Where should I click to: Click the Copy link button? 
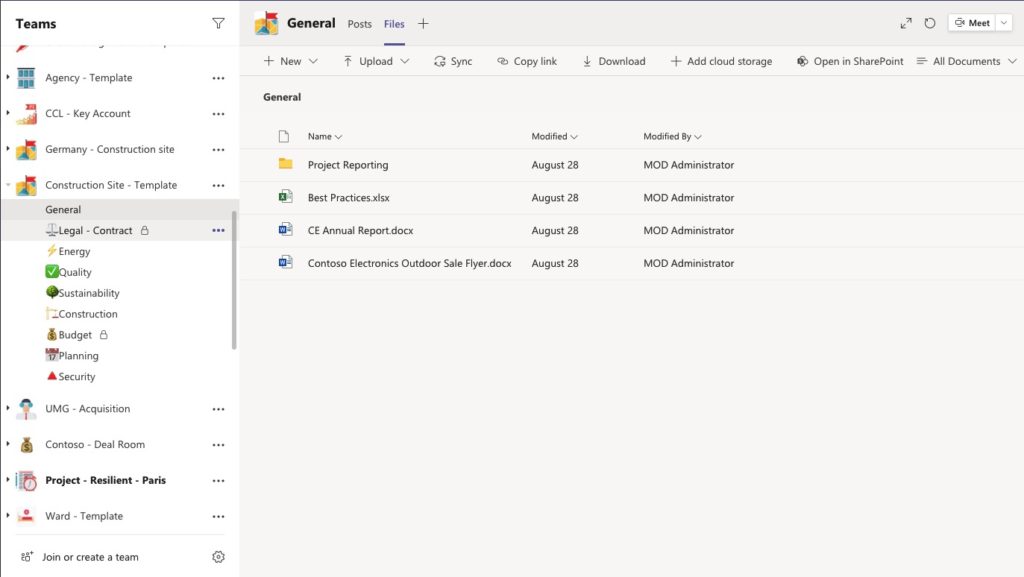click(x=526, y=61)
